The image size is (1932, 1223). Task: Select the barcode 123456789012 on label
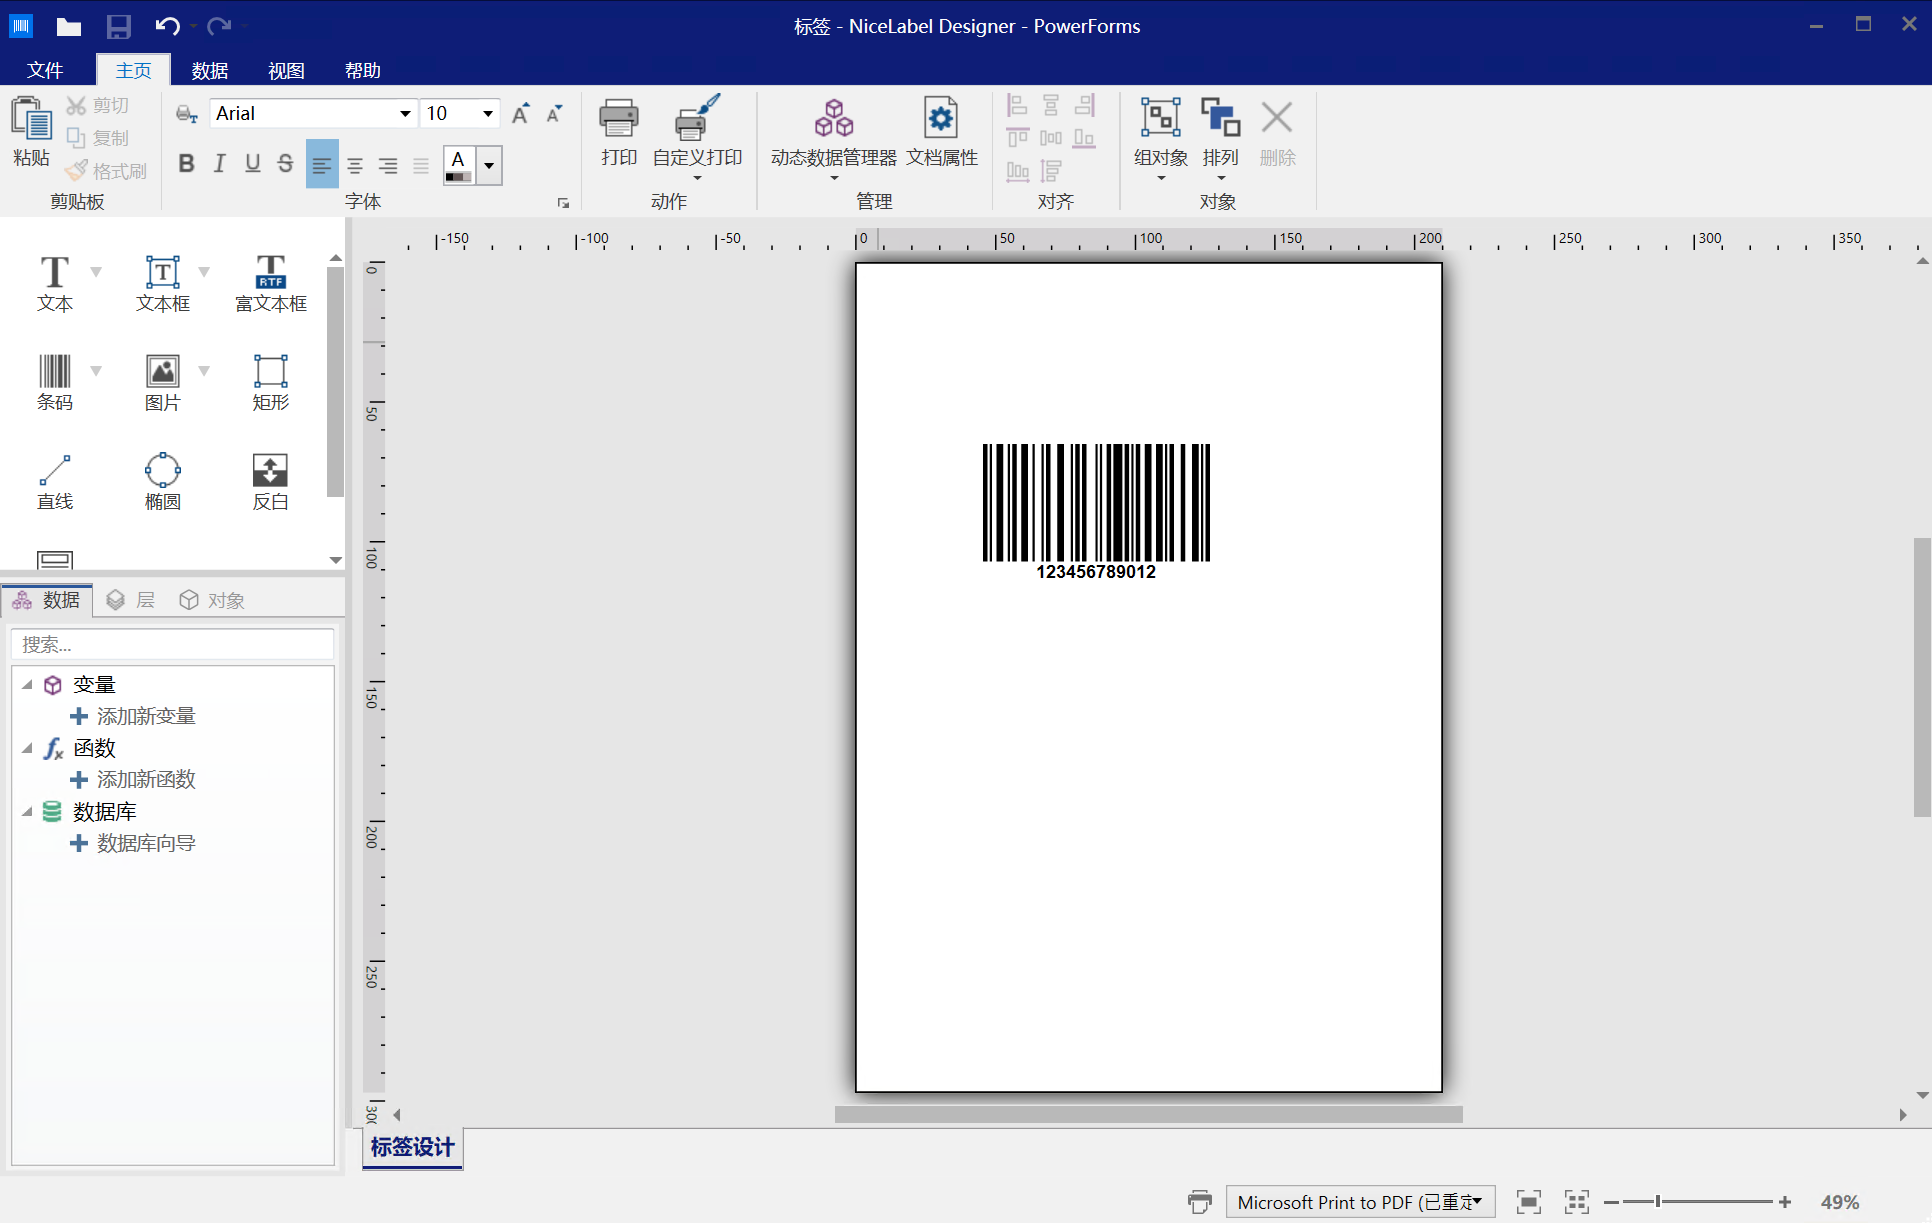pyautogui.click(x=1096, y=512)
